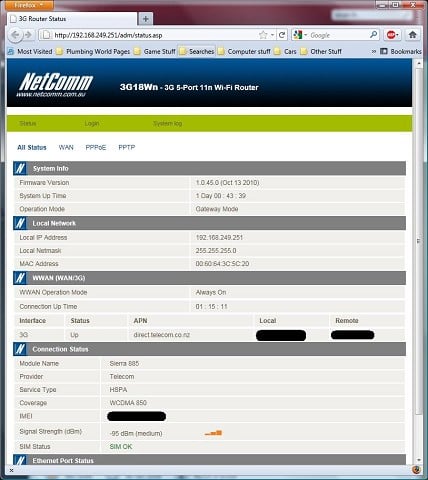Open the Status menu in green bar
The width and height of the screenshot is (428, 480).
[28, 123]
